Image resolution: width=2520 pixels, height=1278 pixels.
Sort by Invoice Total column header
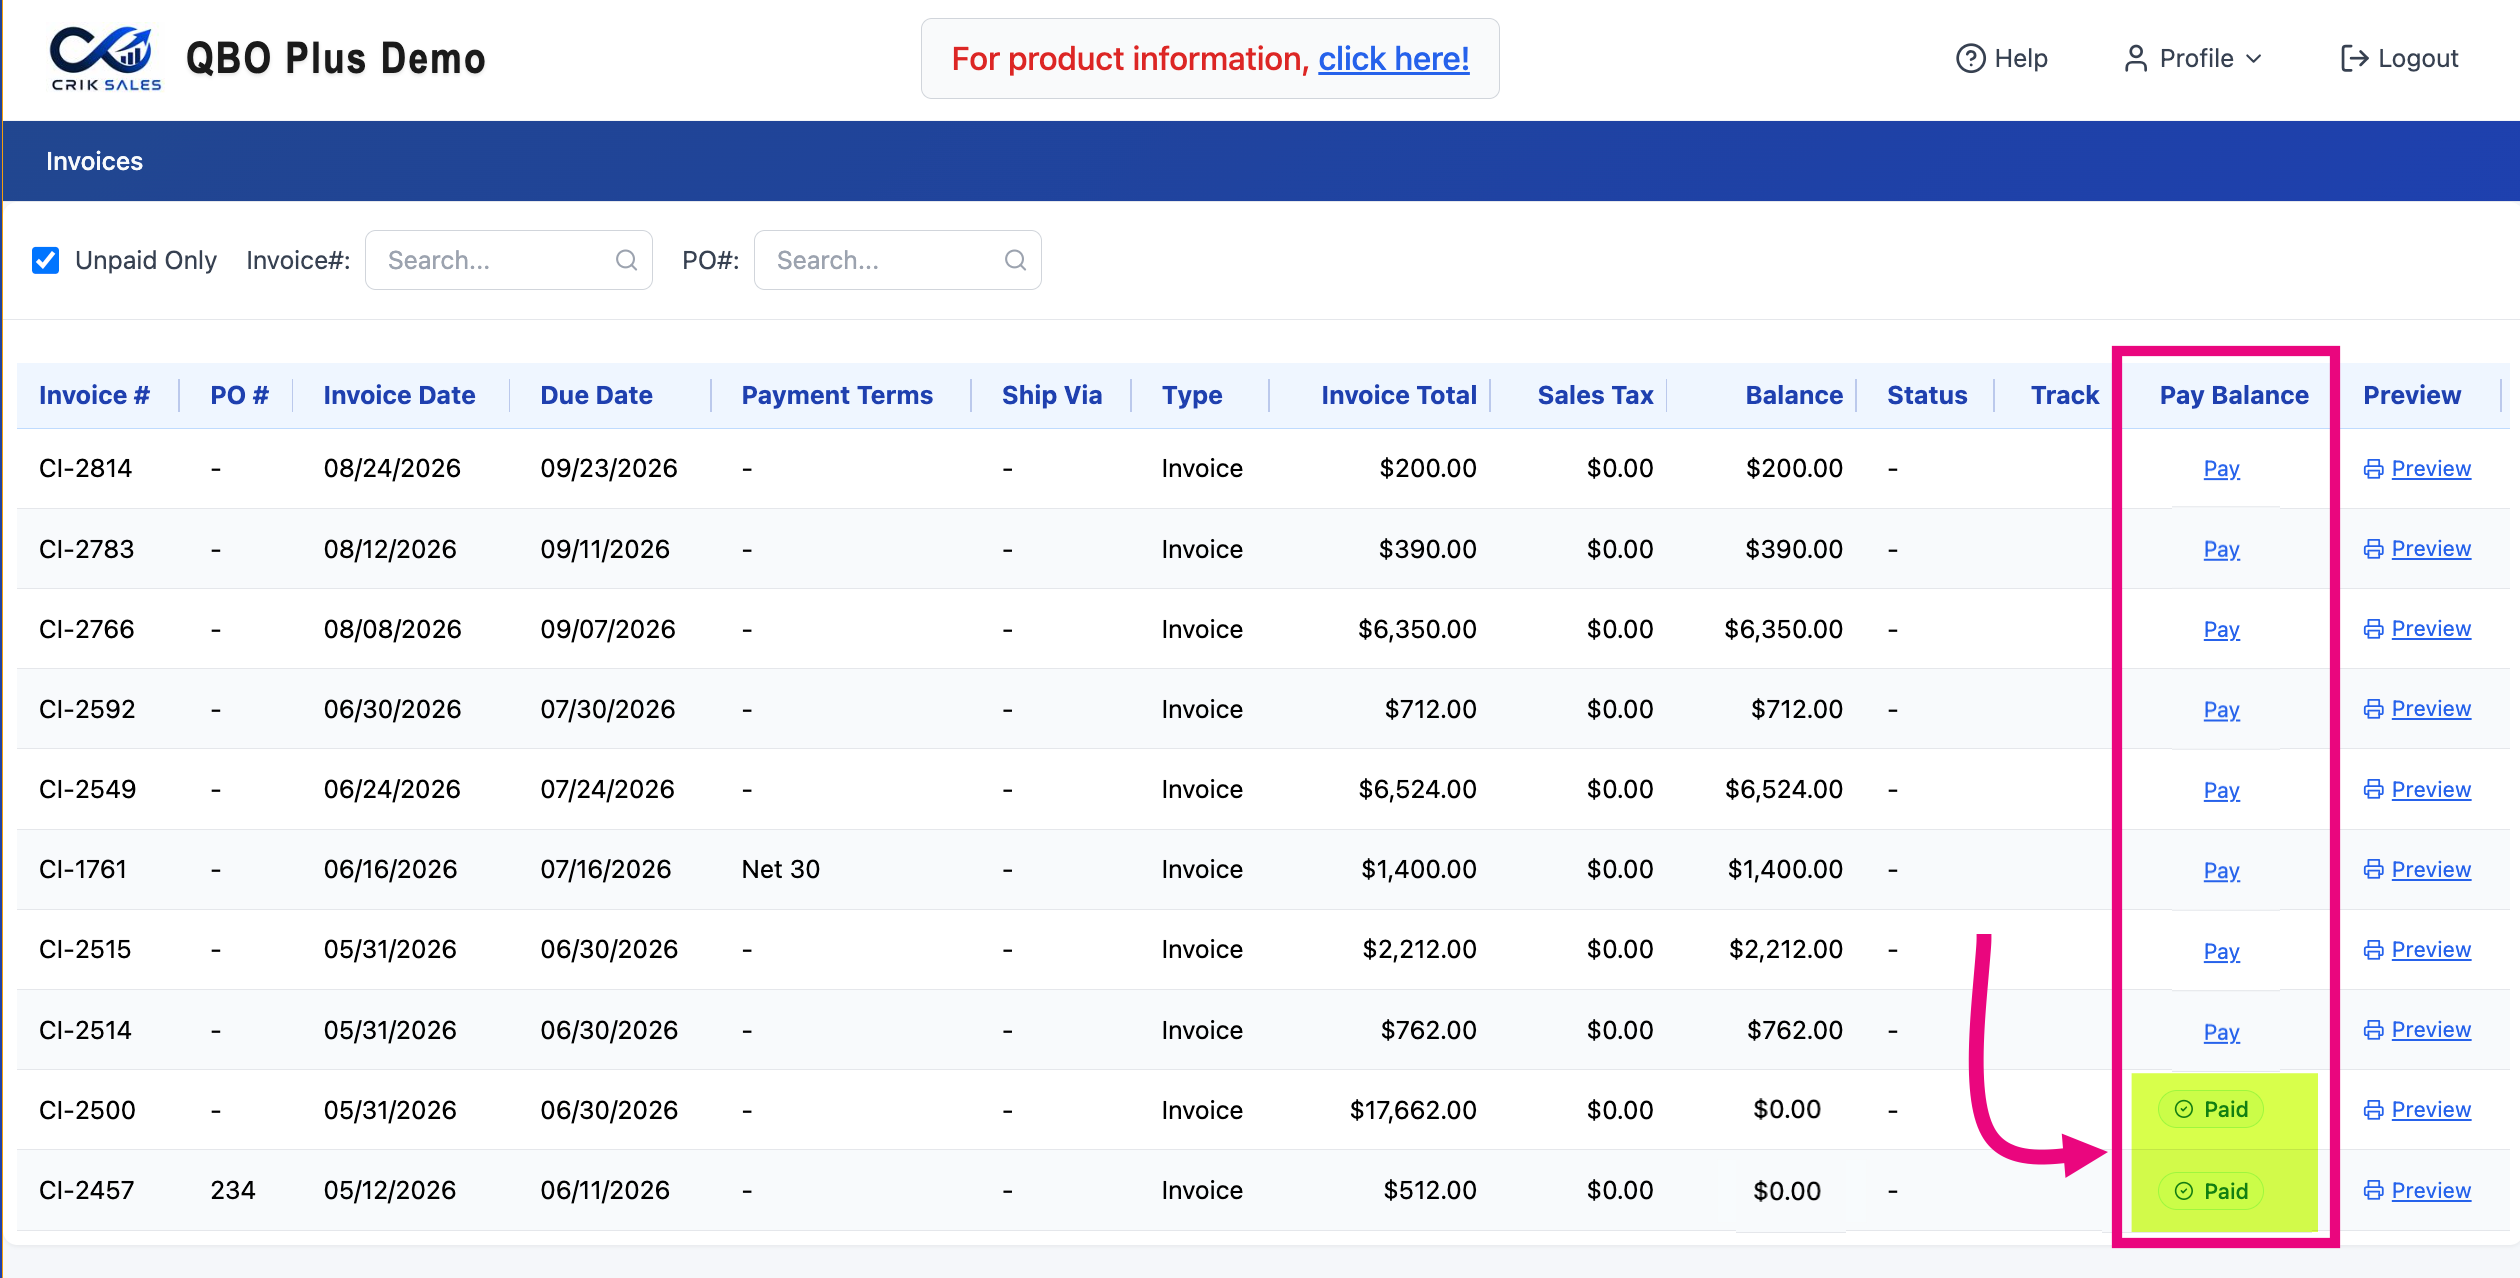1398,395
